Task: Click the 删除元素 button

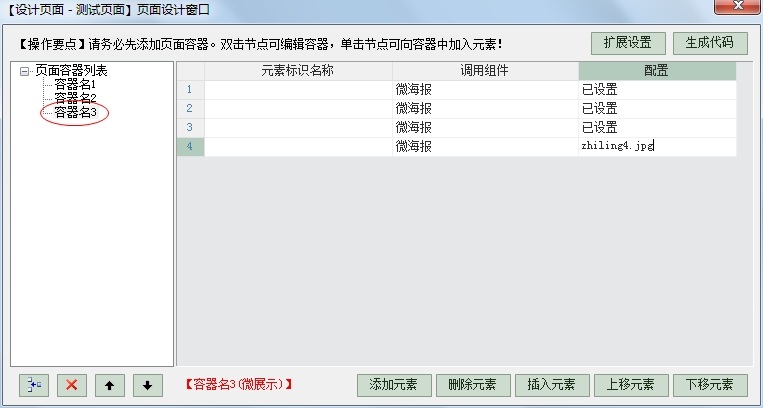Action: [x=472, y=385]
